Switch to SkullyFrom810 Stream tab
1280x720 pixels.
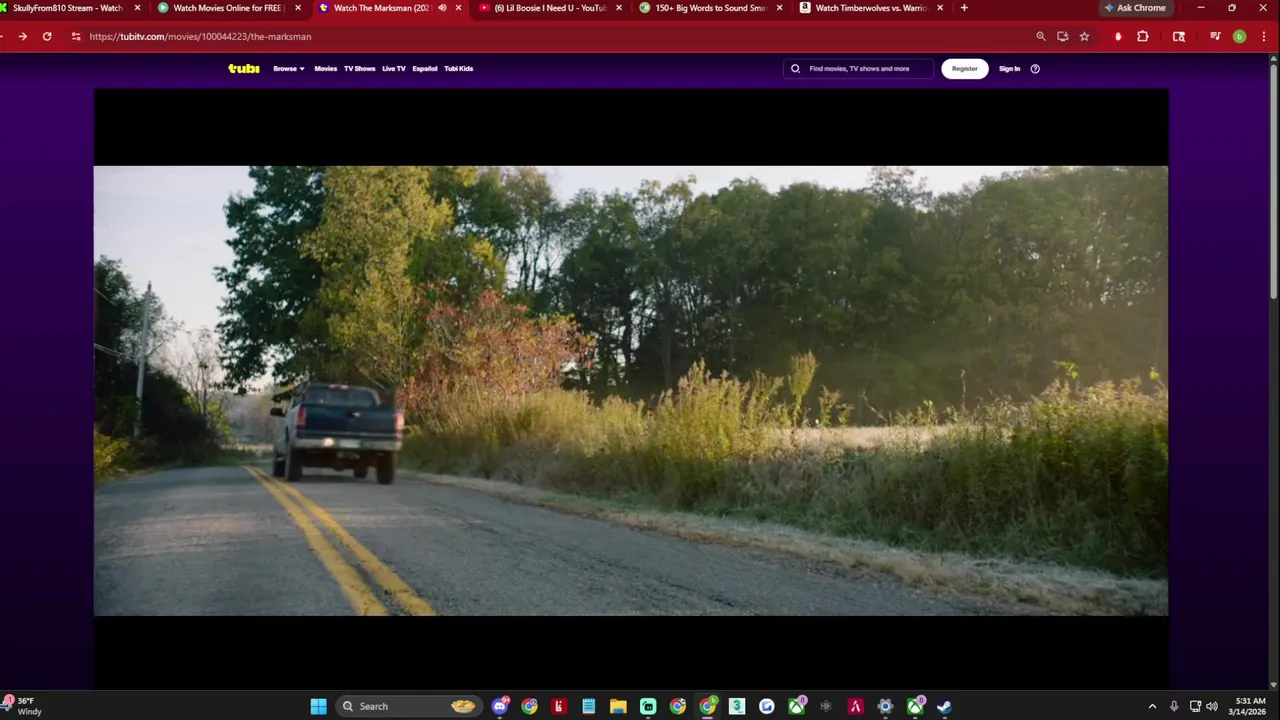click(68, 8)
